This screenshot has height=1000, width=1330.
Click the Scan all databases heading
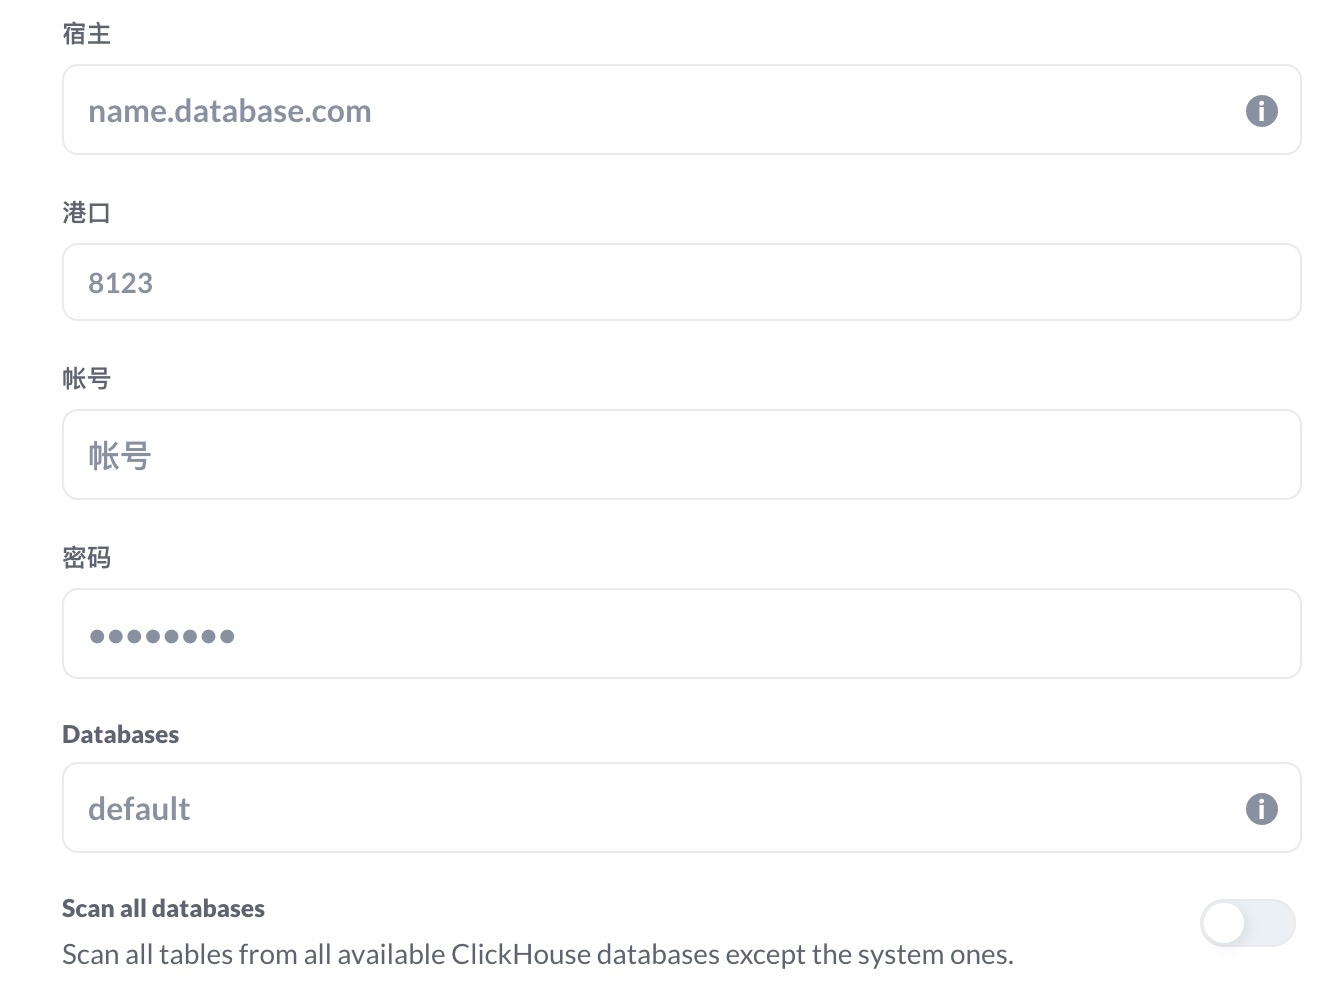[163, 908]
